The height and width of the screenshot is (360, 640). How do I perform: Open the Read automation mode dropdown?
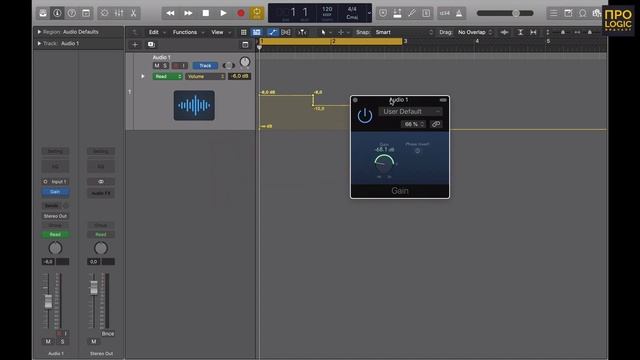[167, 76]
